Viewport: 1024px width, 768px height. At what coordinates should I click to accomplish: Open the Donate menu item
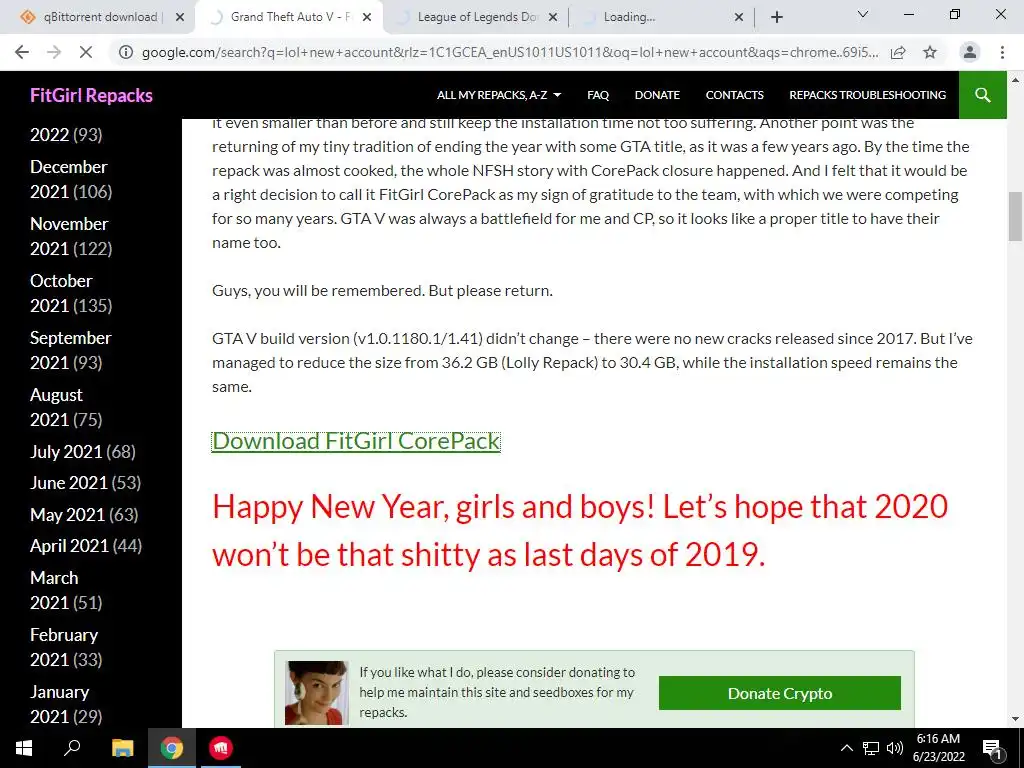tap(657, 95)
